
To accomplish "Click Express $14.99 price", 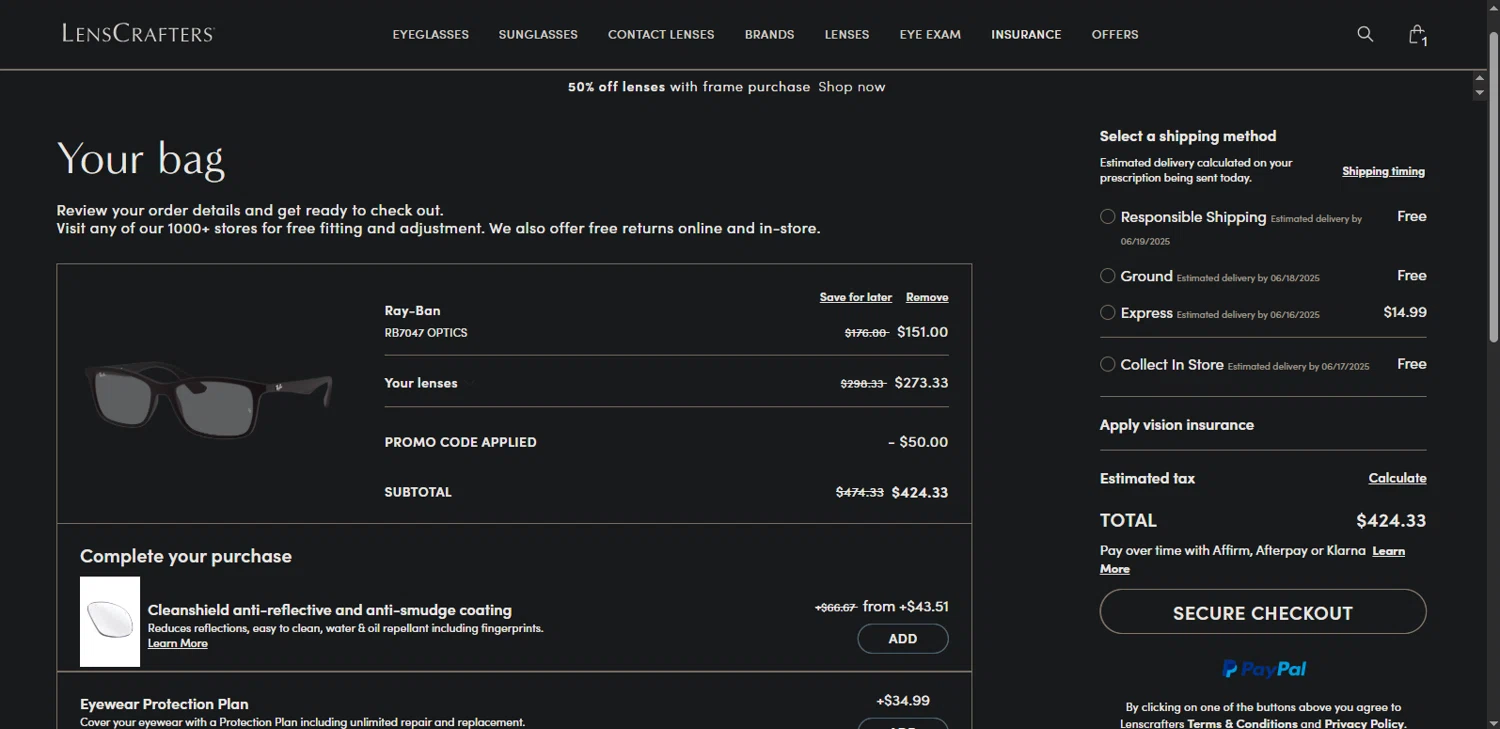I will tap(1405, 312).
